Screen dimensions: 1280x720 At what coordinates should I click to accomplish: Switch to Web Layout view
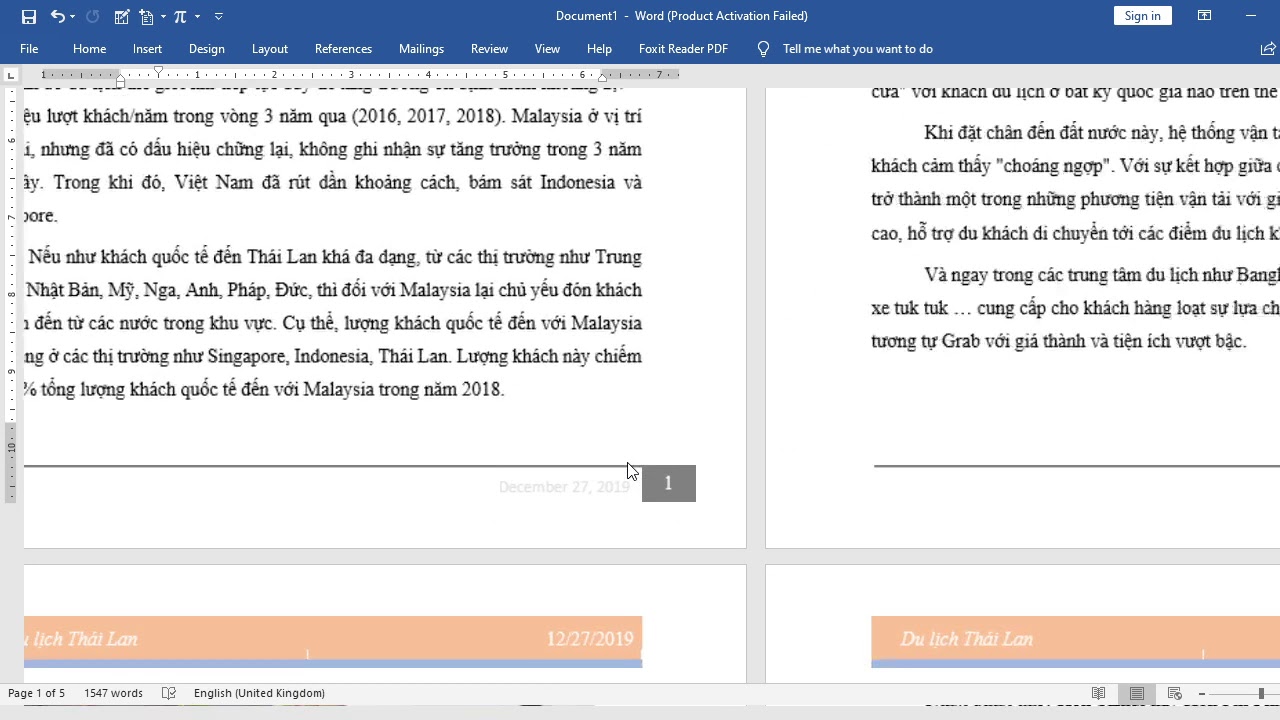1175,693
